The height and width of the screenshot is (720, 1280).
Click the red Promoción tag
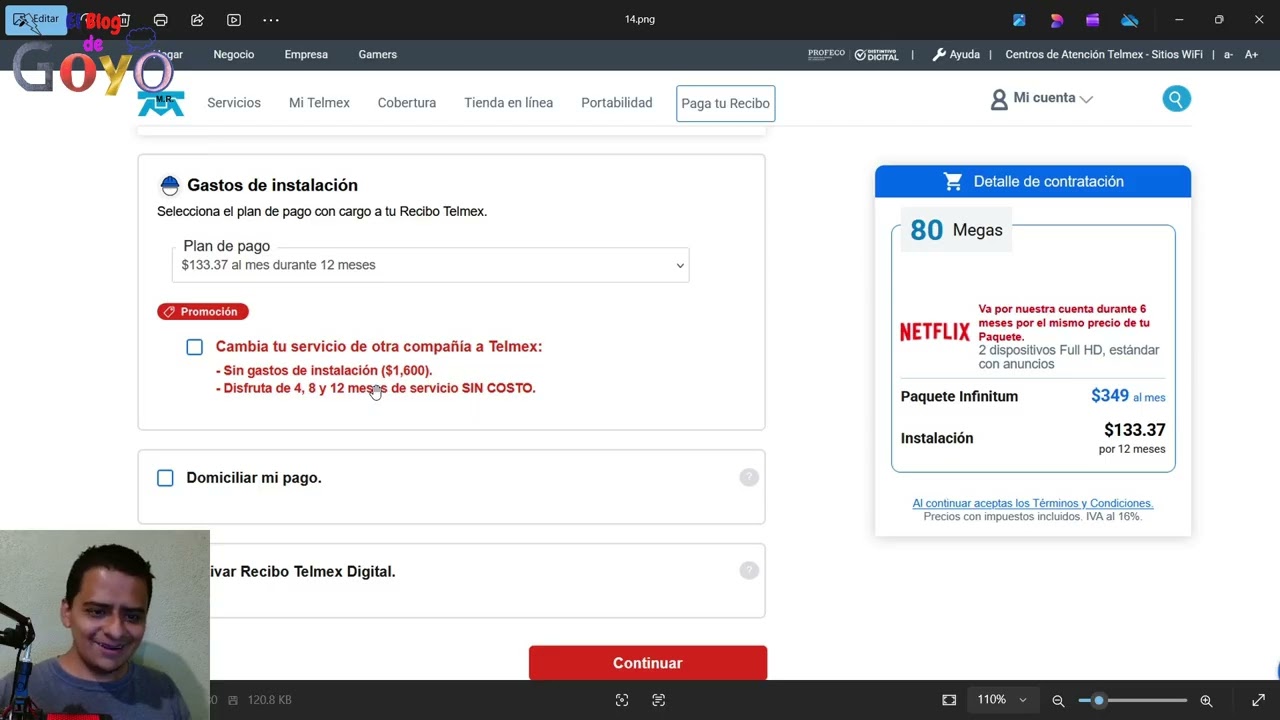(203, 312)
